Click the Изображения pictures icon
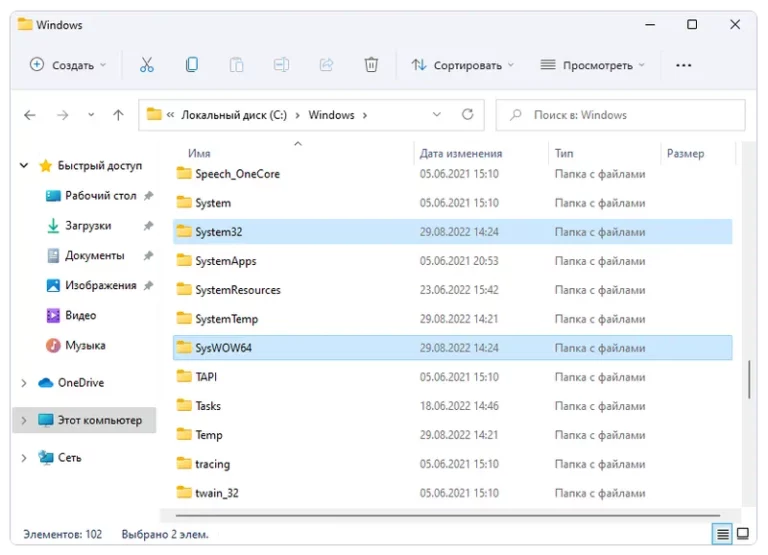 click(53, 286)
